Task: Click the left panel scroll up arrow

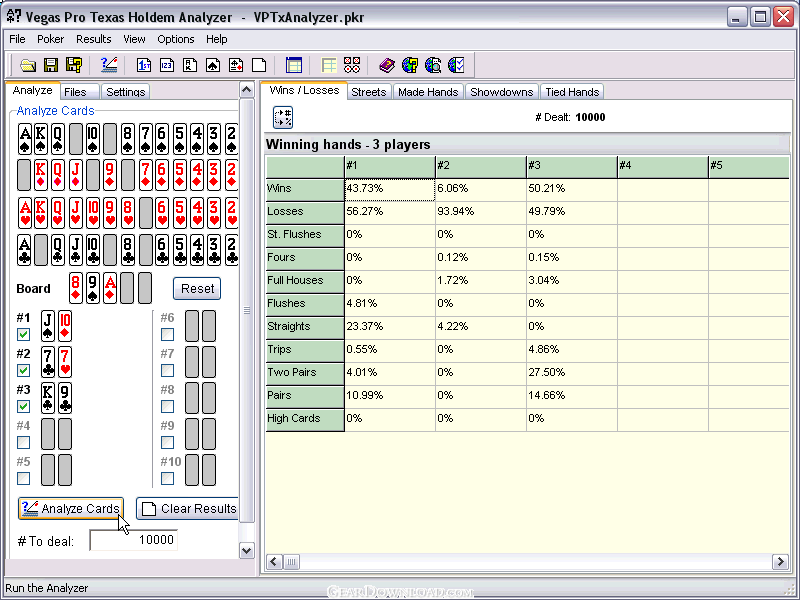Action: [x=246, y=90]
